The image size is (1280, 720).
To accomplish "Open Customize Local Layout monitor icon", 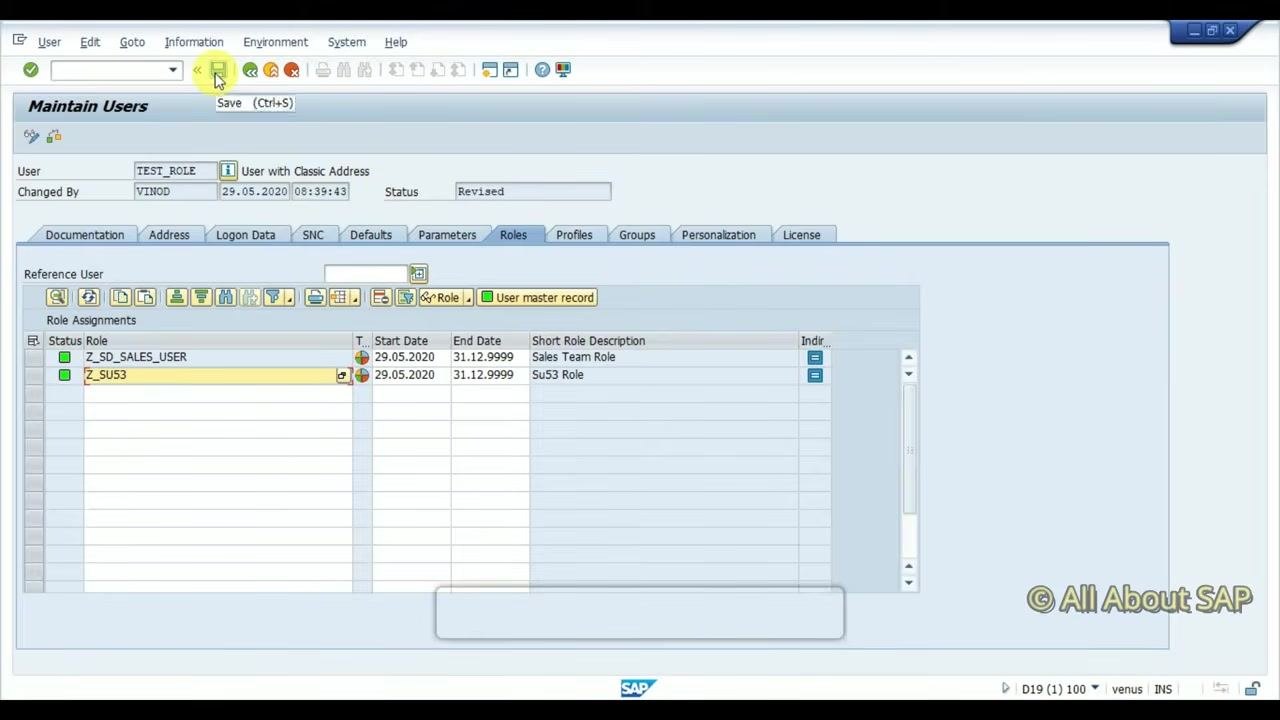I will (x=563, y=70).
